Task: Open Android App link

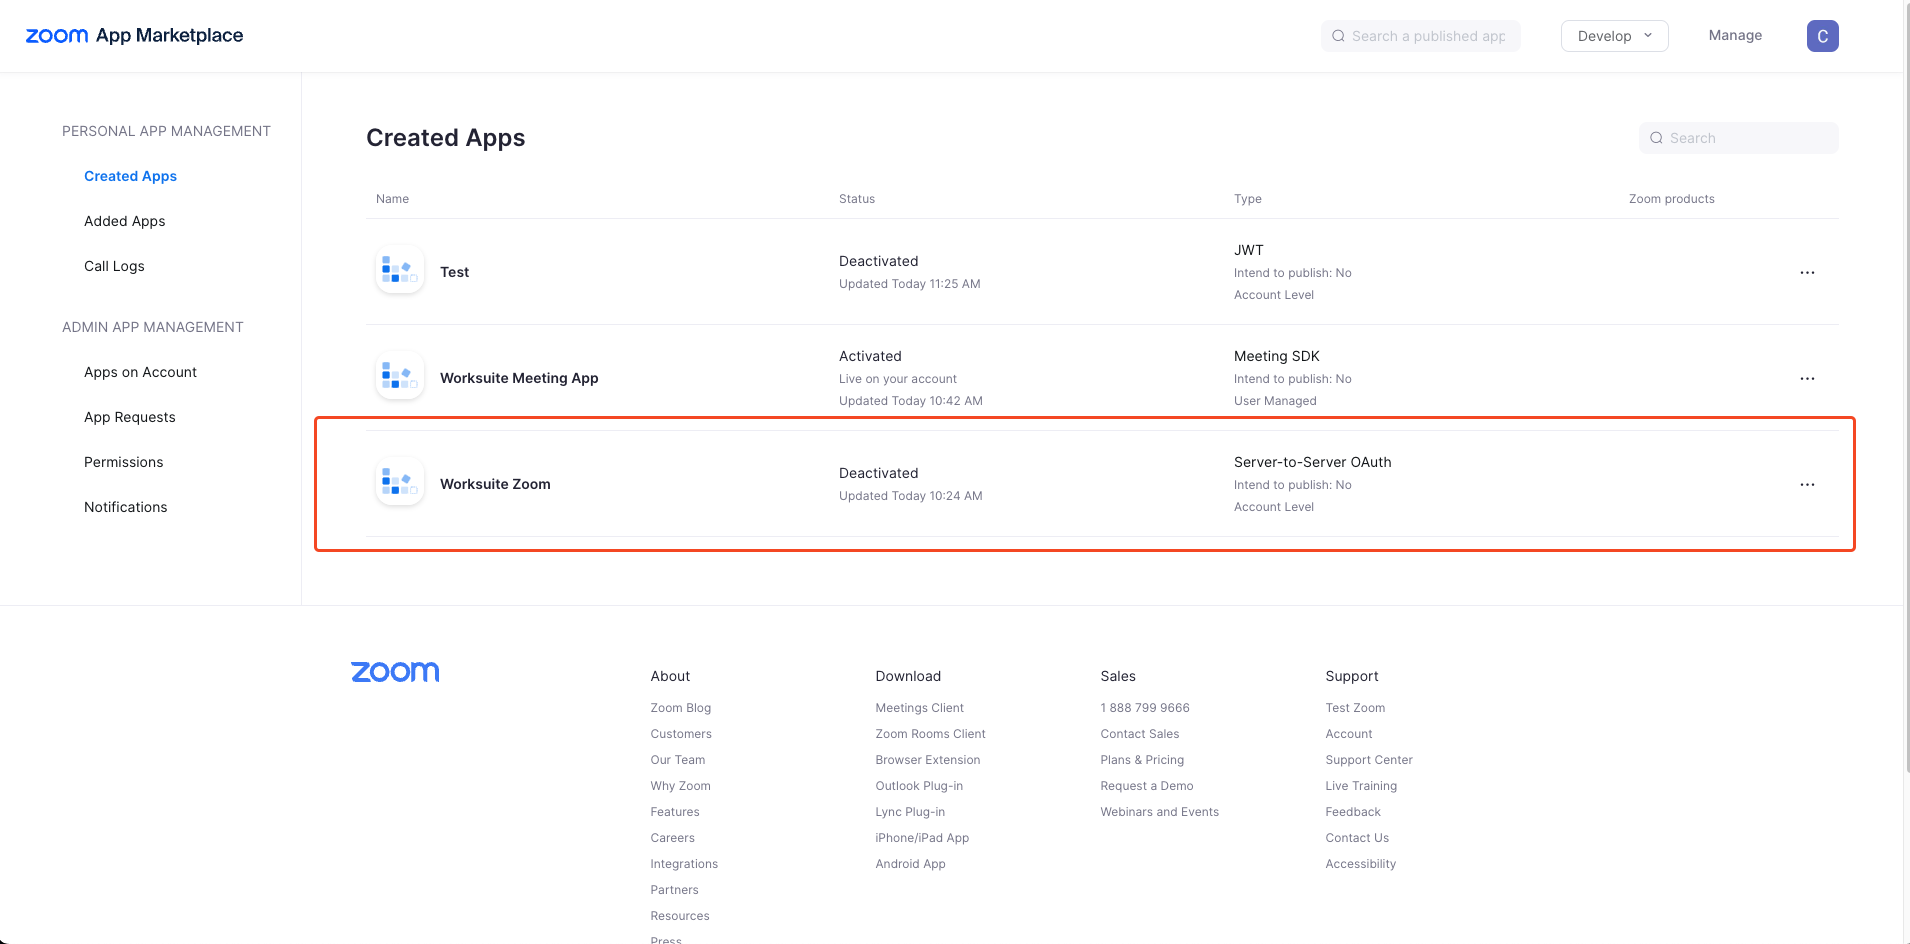Action: click(x=910, y=864)
